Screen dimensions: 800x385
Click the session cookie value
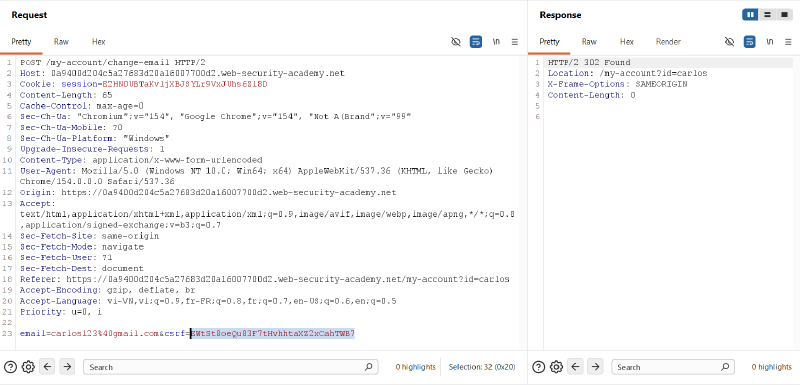coord(184,84)
